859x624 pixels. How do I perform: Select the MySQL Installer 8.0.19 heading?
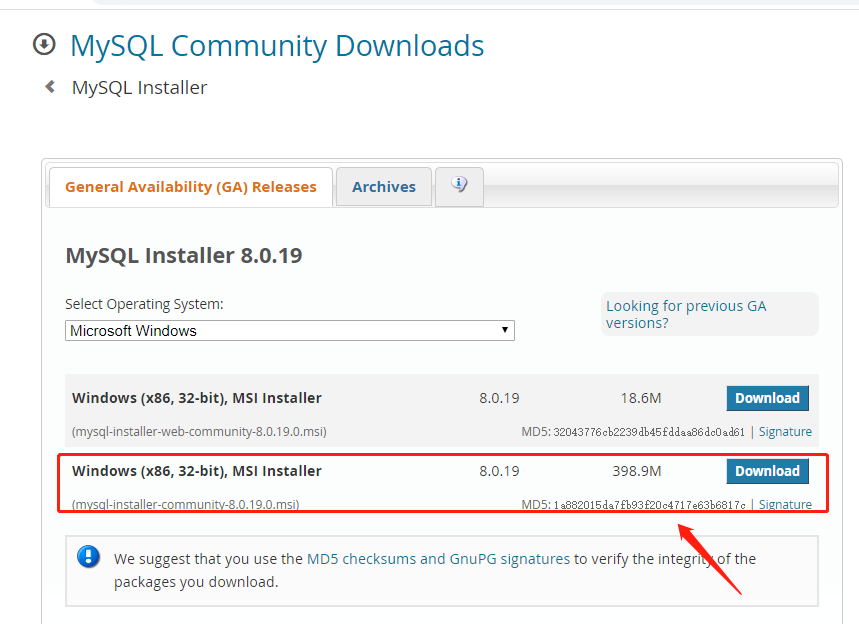pyautogui.click(x=184, y=255)
